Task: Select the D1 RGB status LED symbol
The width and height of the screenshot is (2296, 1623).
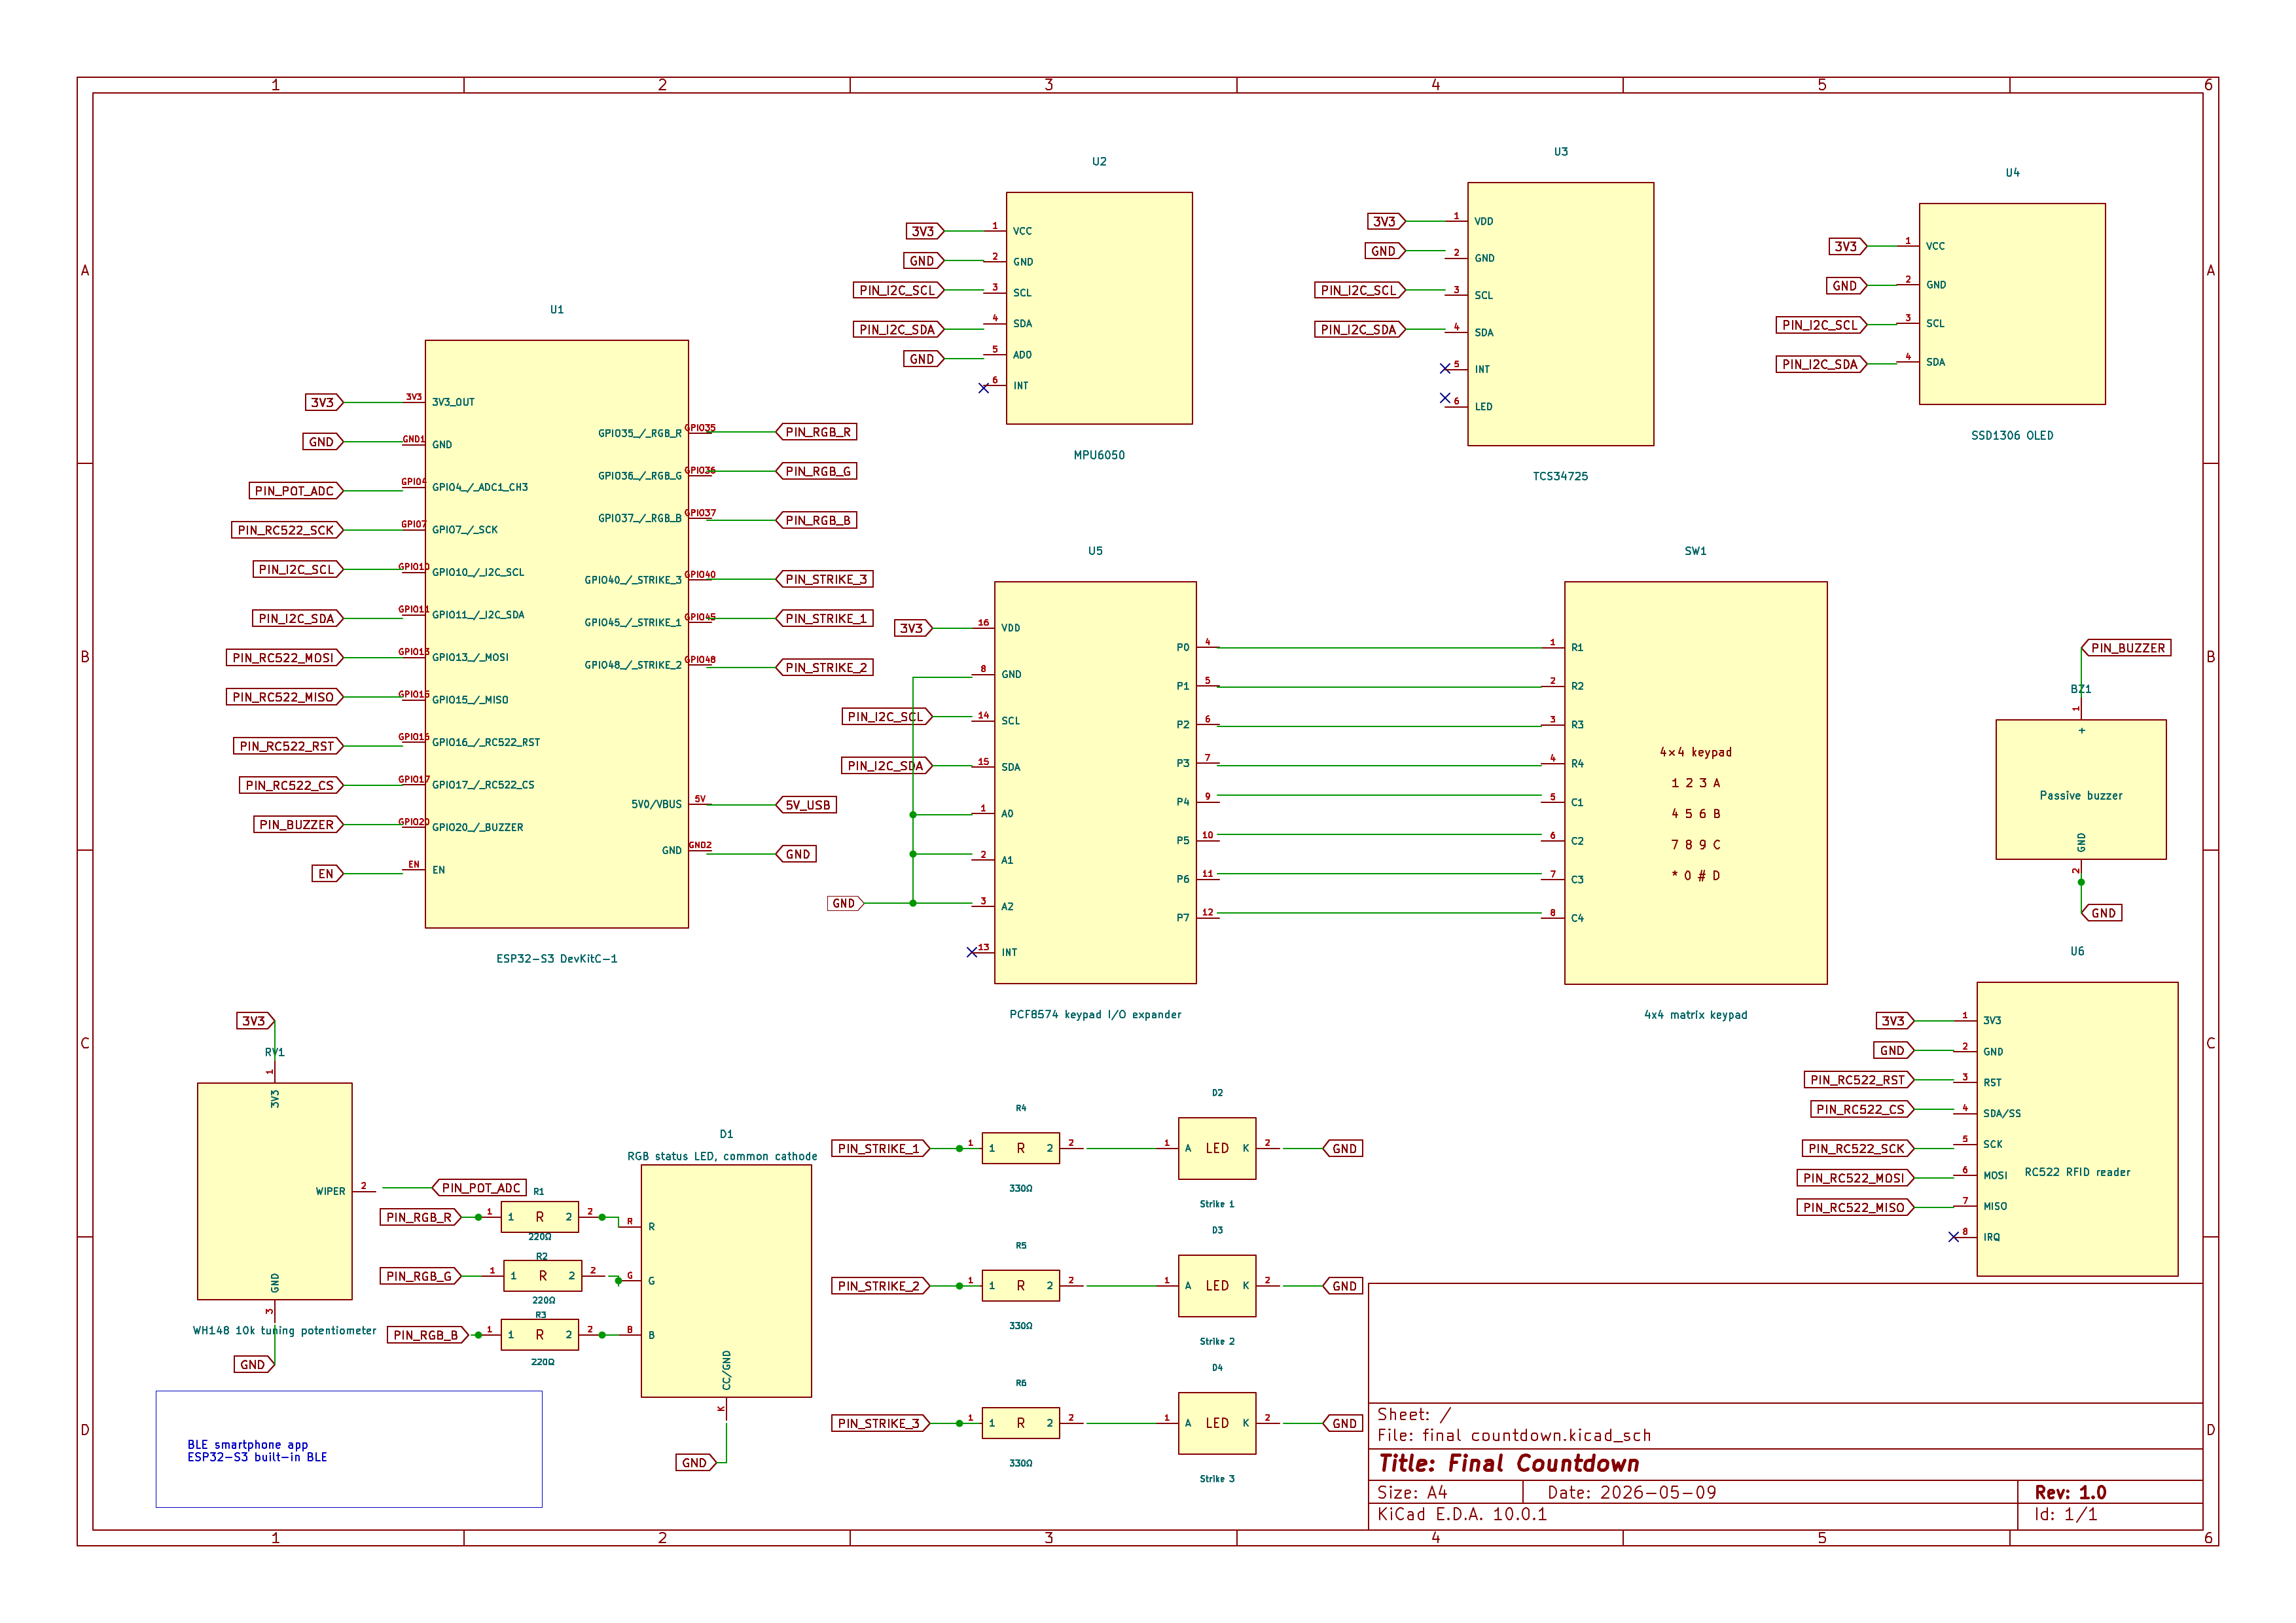Action: coord(726,1281)
